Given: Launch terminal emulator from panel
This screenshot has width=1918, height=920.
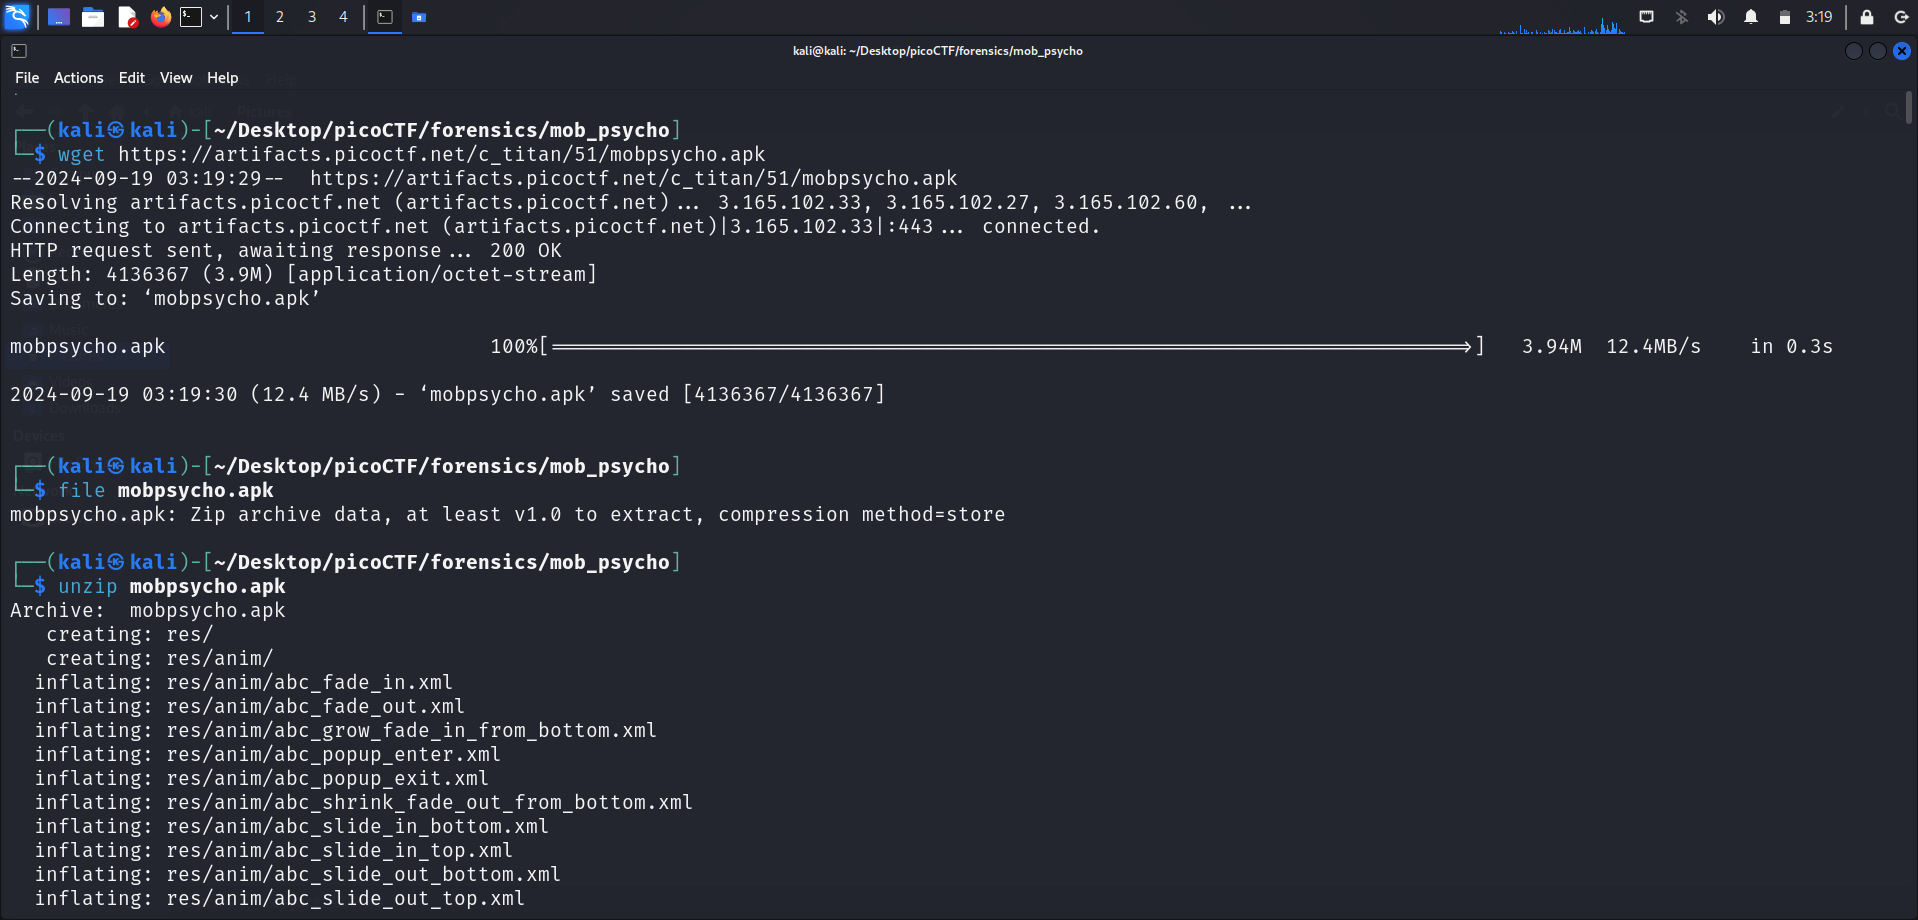Looking at the screenshot, I should coord(191,17).
